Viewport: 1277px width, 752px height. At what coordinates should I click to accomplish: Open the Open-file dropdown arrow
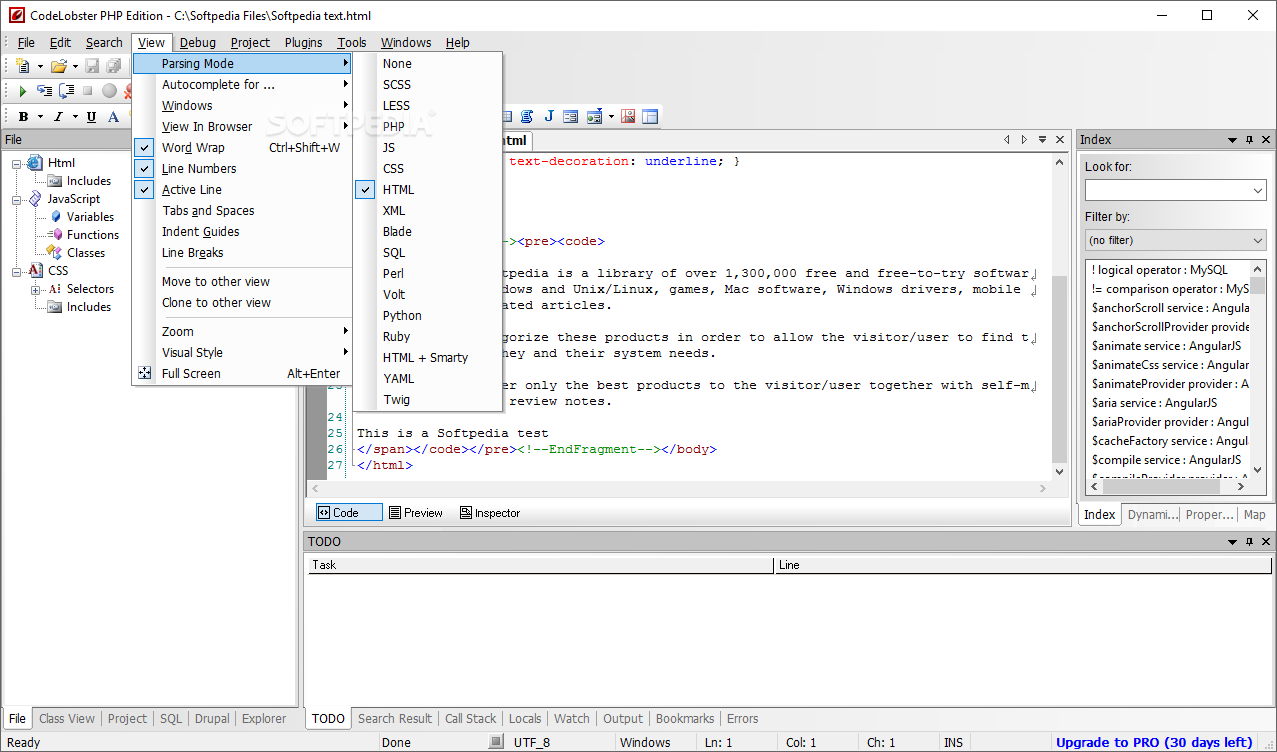coord(75,67)
